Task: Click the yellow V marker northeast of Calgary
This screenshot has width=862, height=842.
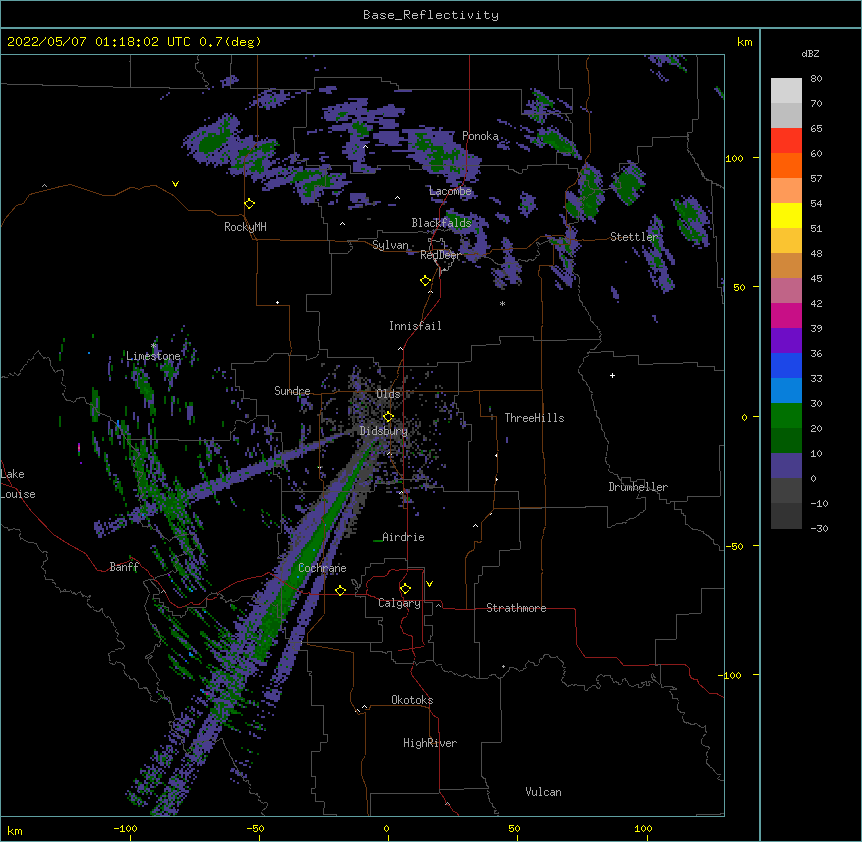Action: point(429,584)
